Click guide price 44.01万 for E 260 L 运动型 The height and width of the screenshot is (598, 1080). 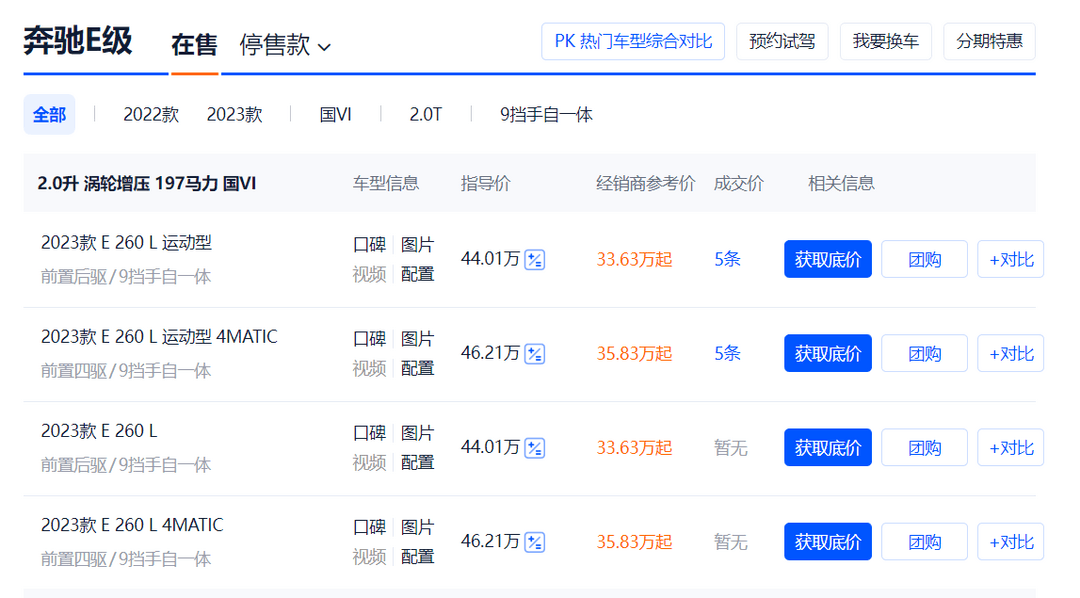click(x=490, y=259)
